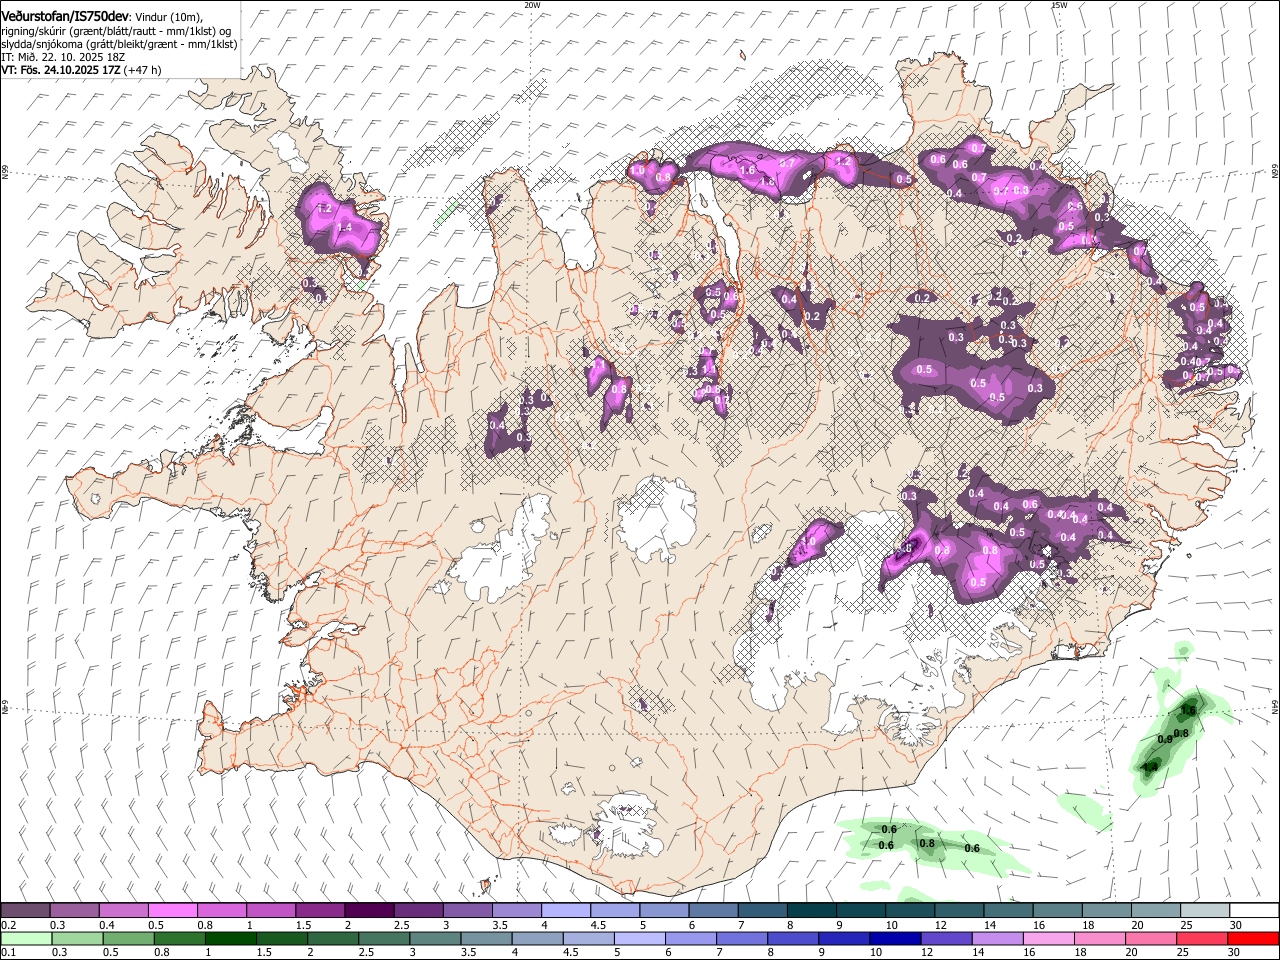
Task: Click the '(+47 h)' forecast offset text
Action: click(143, 70)
